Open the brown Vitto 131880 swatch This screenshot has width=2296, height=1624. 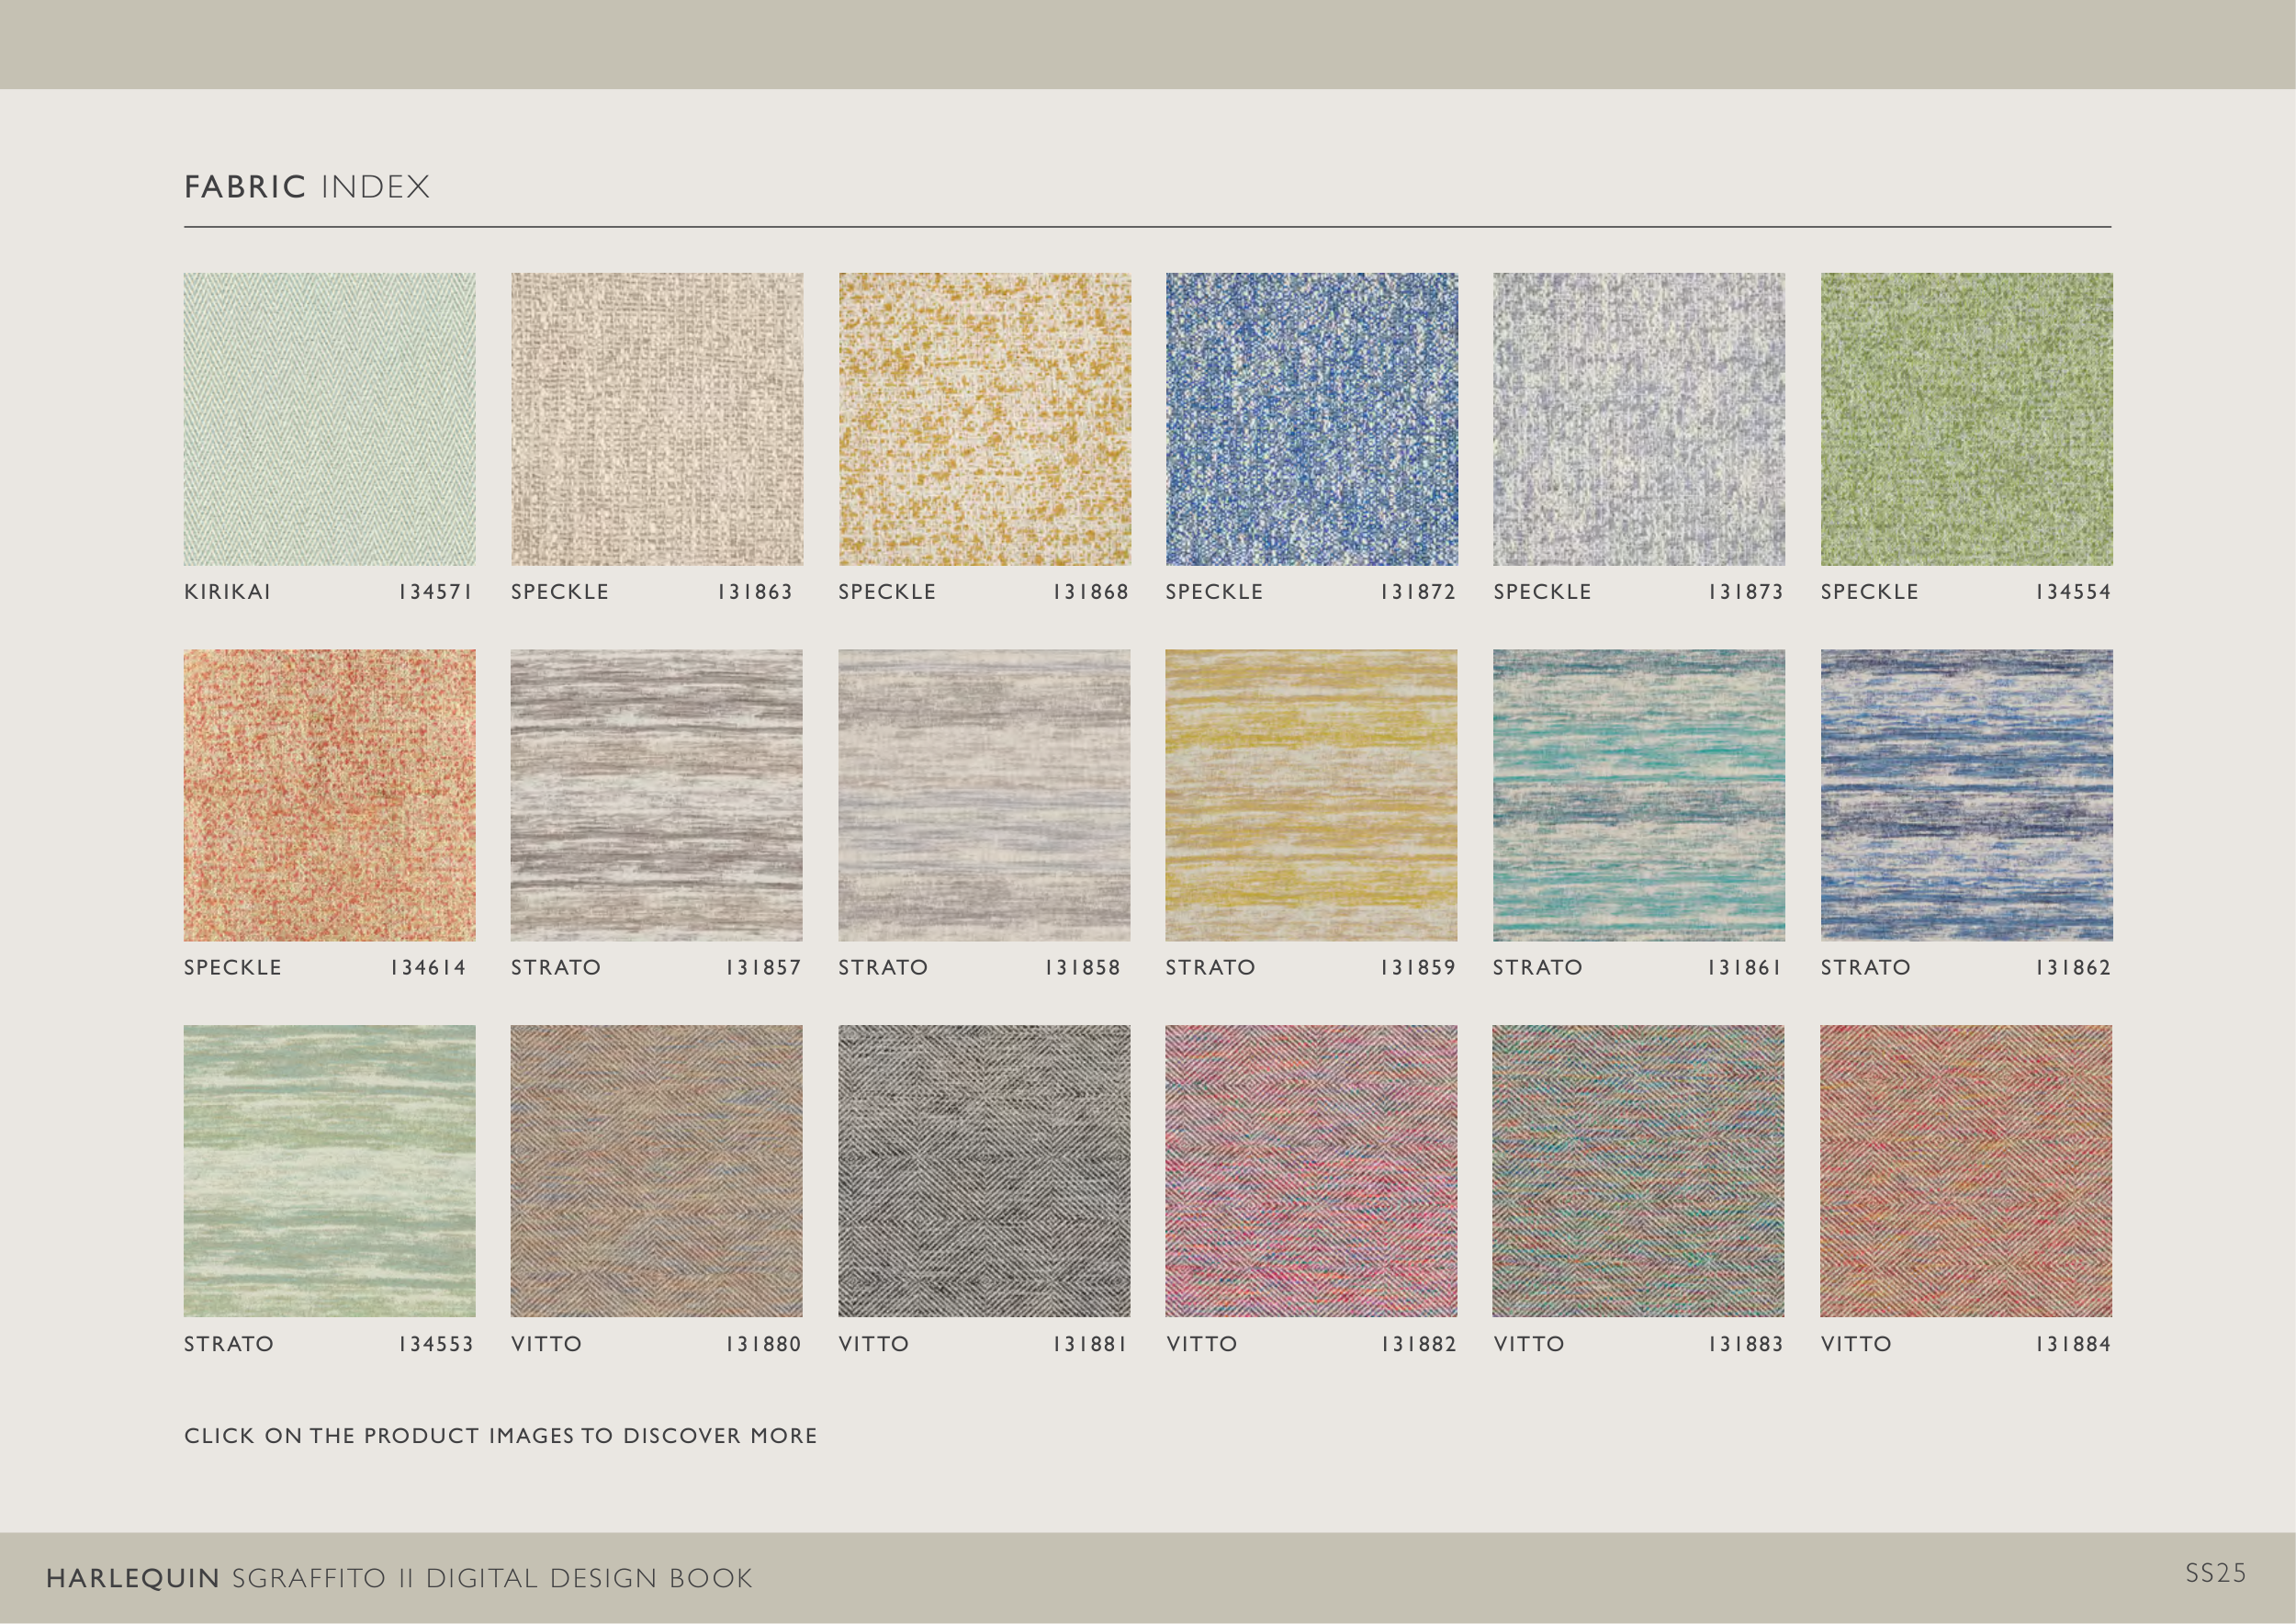[x=656, y=1171]
